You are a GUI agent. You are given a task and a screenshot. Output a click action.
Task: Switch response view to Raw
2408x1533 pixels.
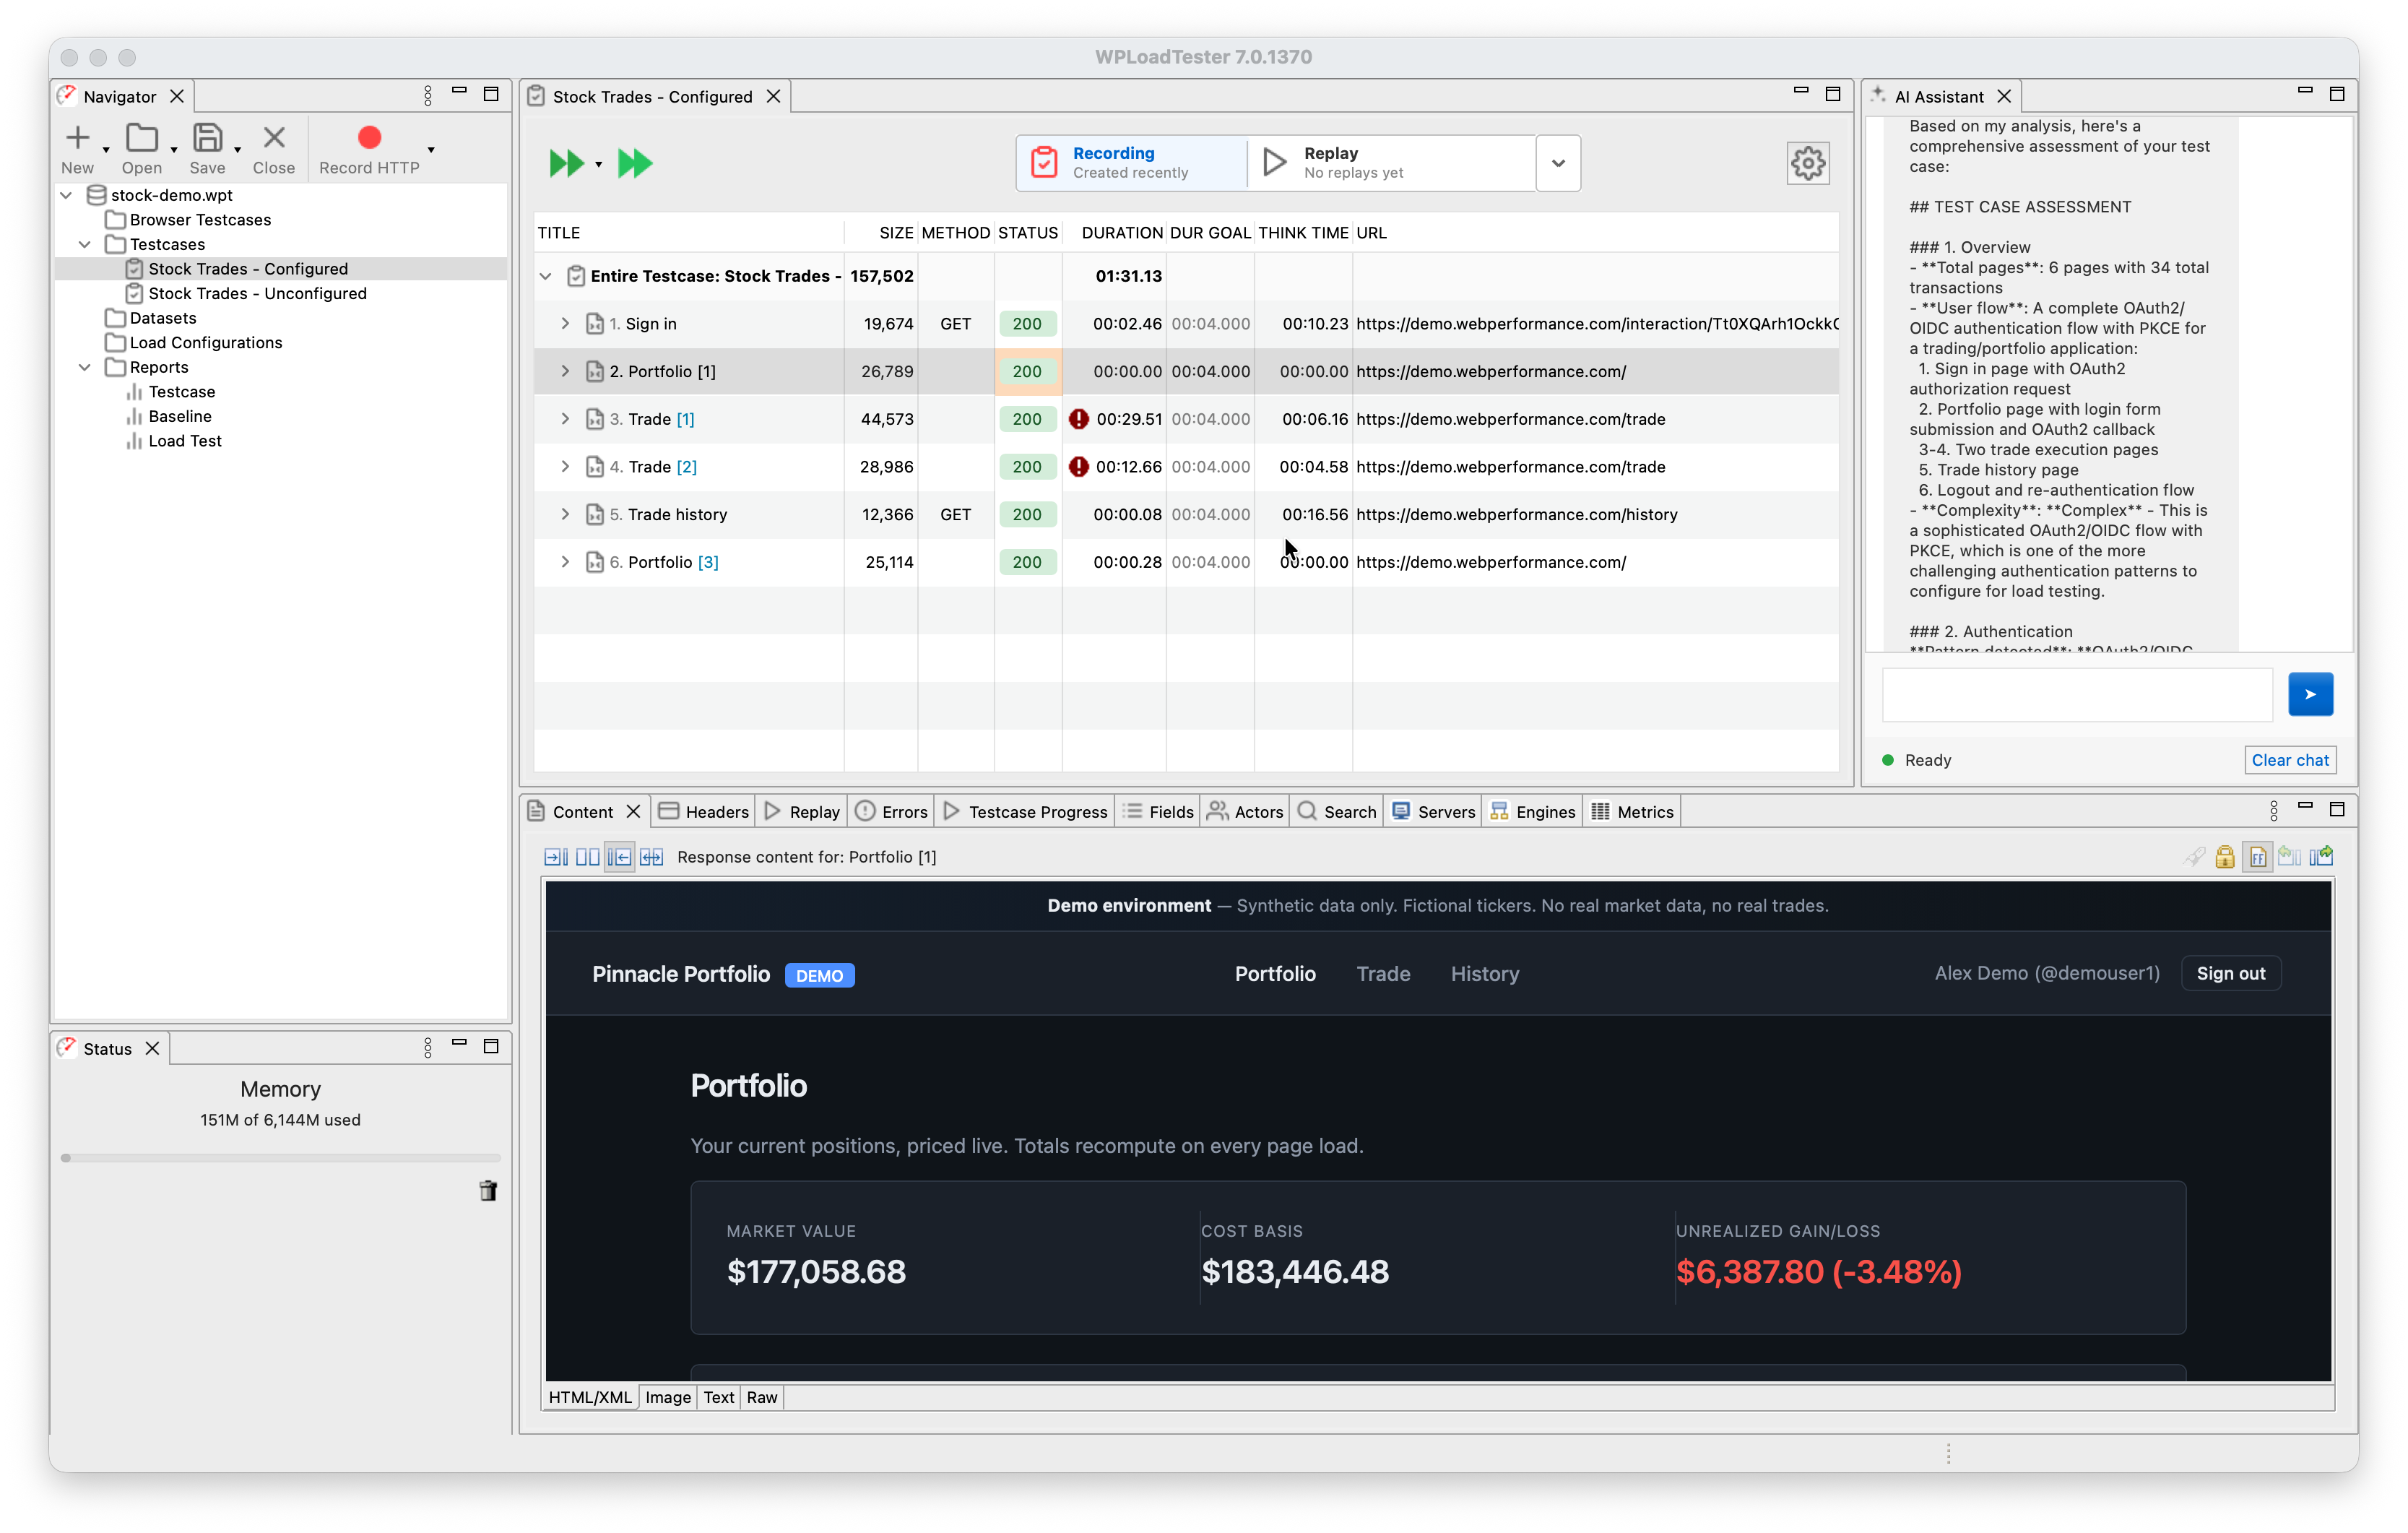coord(761,1397)
